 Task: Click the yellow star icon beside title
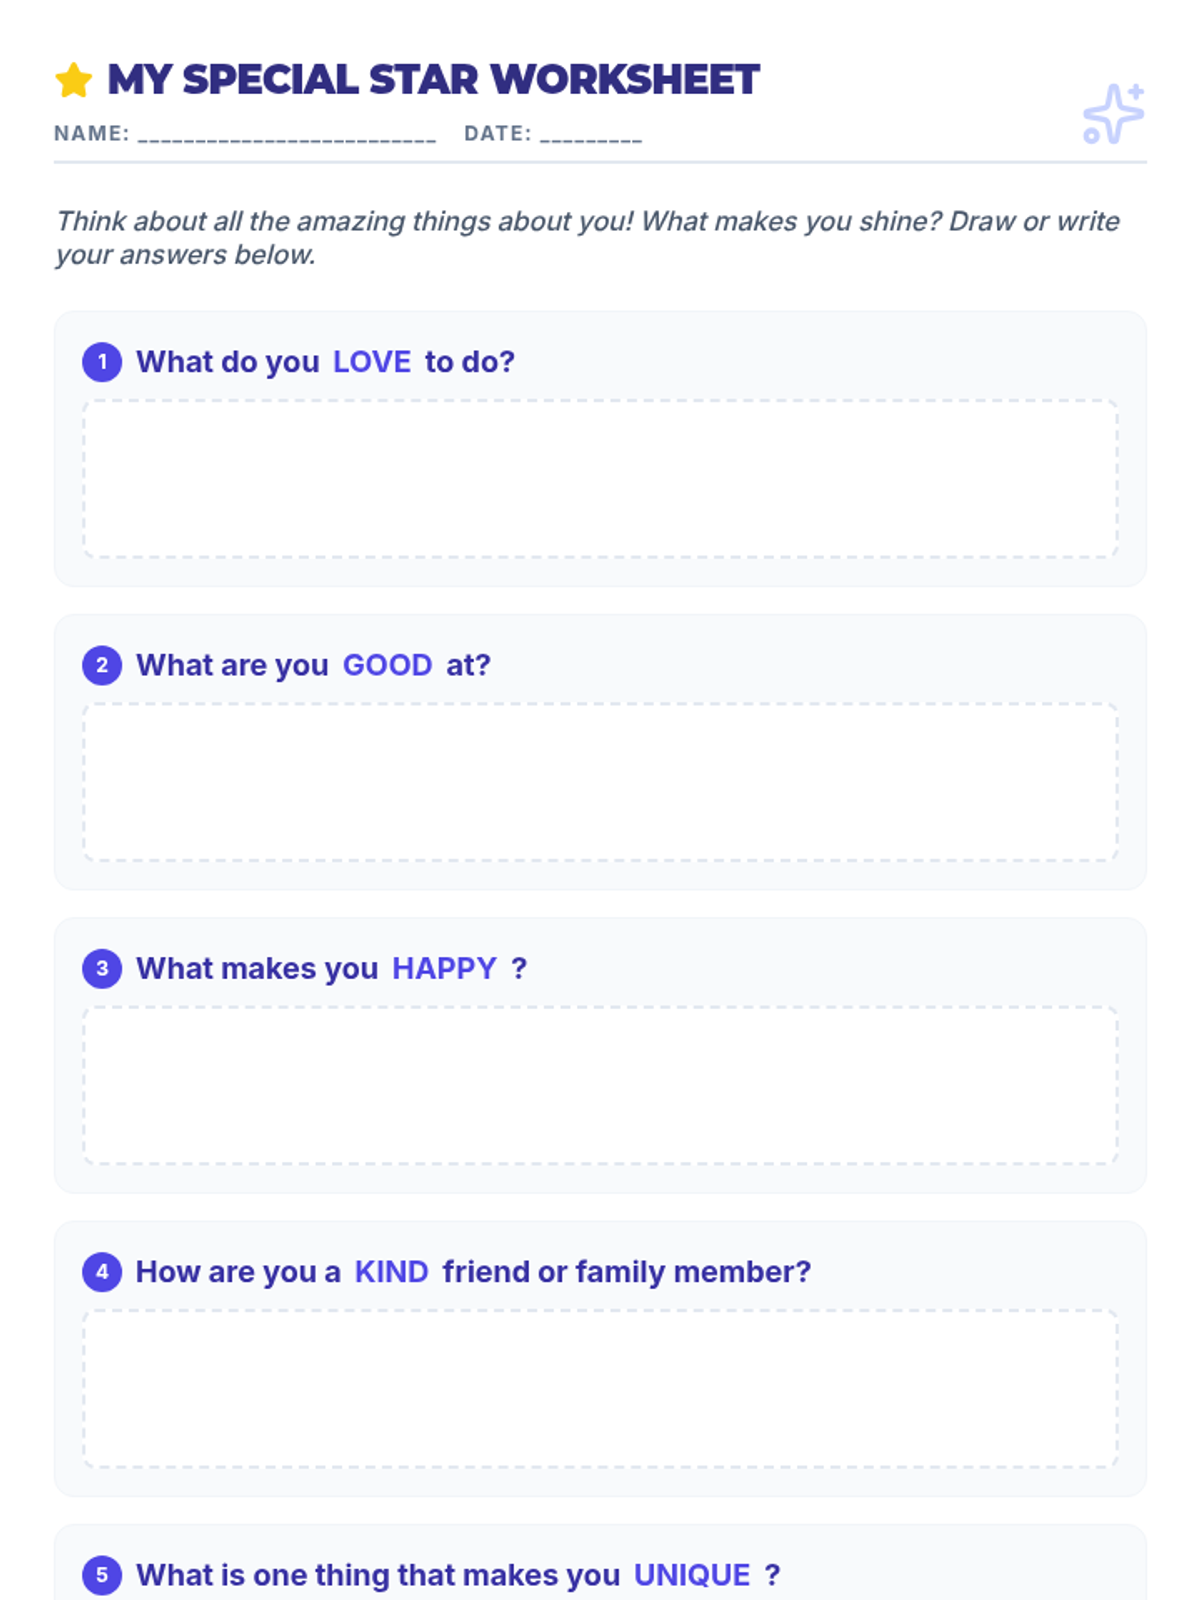(x=74, y=80)
